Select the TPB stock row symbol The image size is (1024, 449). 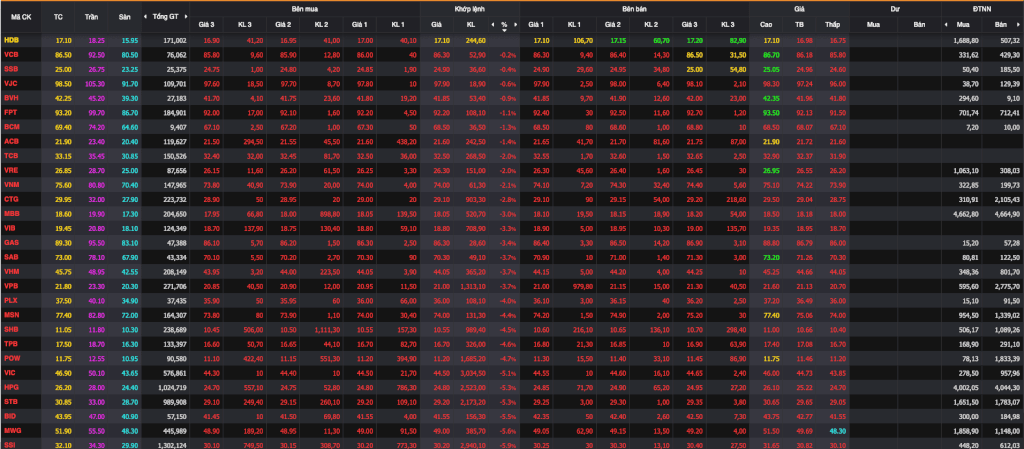pos(11,343)
